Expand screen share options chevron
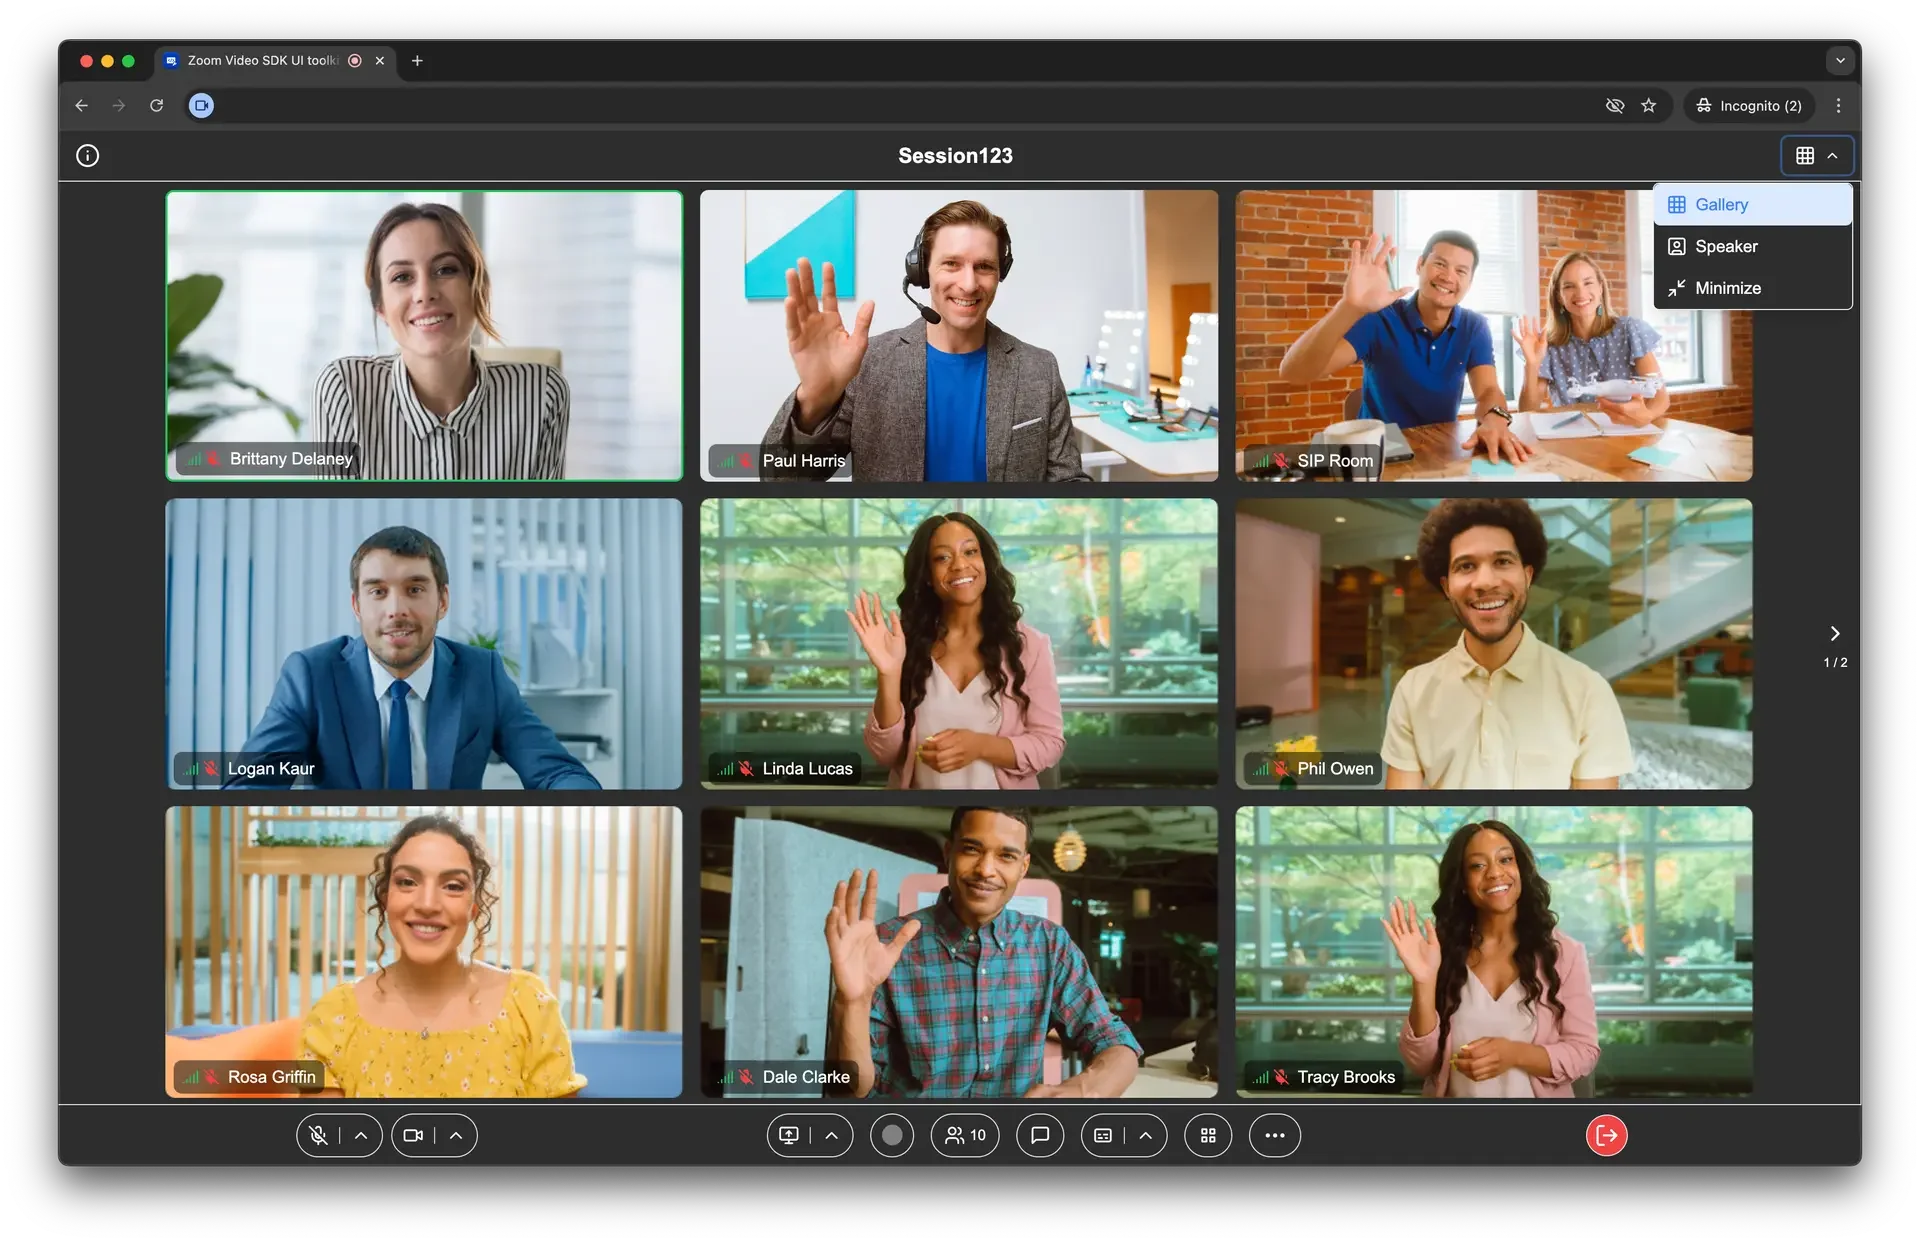Viewport: 1920px width, 1243px height. point(831,1135)
